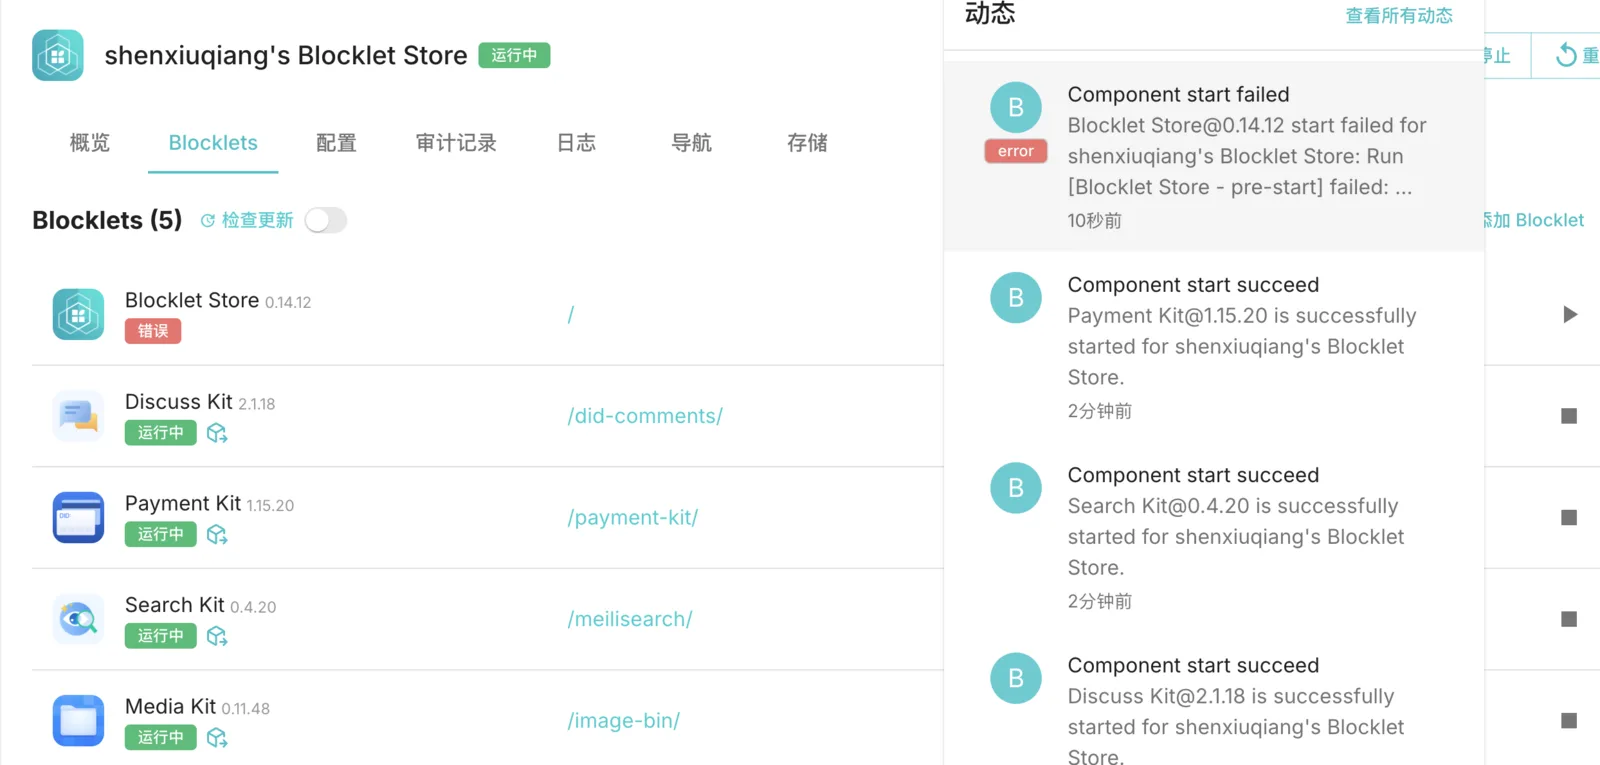Toggle the auto check update switch
This screenshot has width=1600, height=765.
click(x=326, y=220)
